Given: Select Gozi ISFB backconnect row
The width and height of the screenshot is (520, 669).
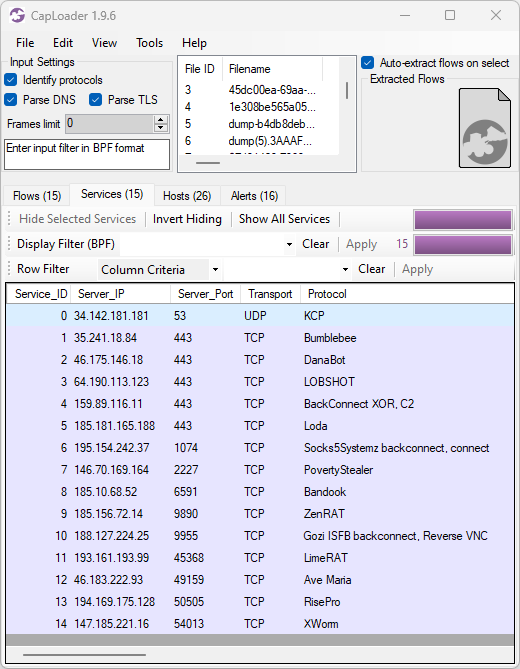Looking at the screenshot, I should click(260, 536).
